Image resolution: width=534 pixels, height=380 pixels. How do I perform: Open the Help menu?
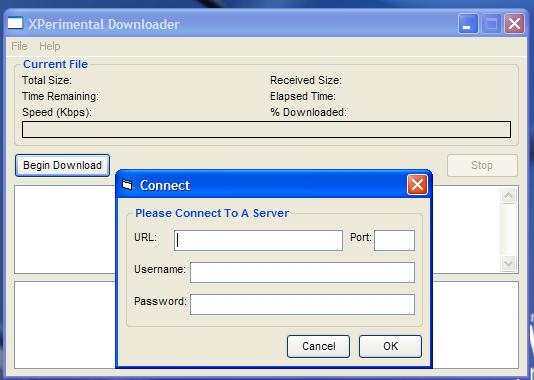click(x=50, y=46)
